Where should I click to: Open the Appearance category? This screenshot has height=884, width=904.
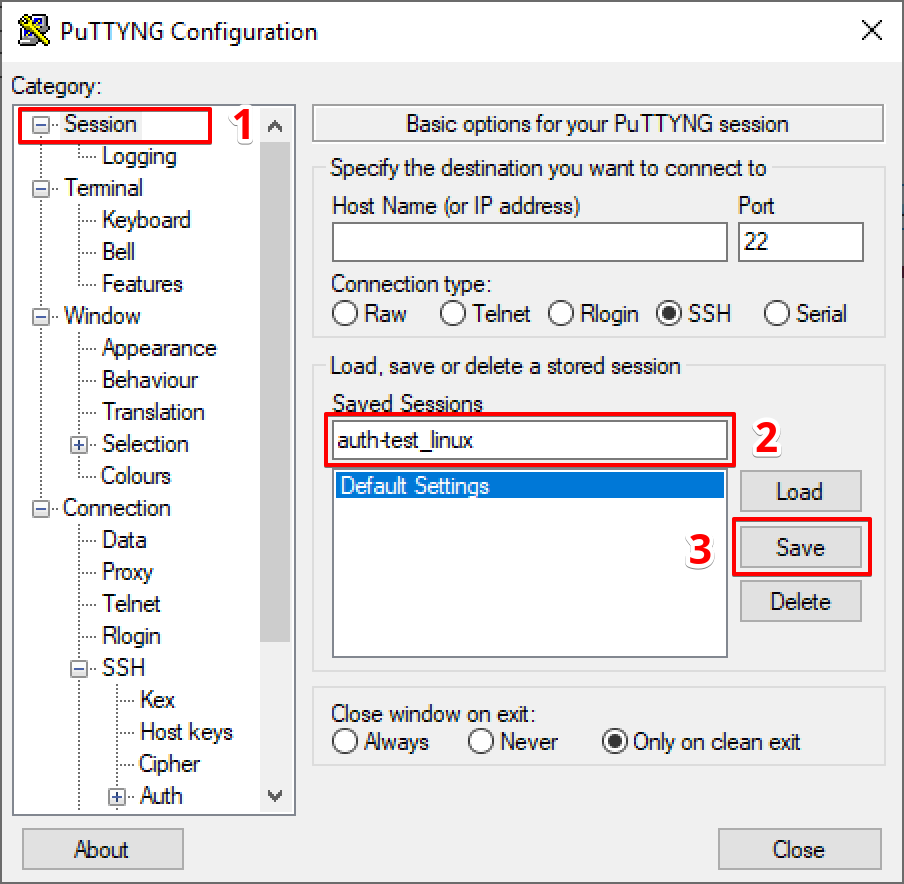pyautogui.click(x=159, y=348)
